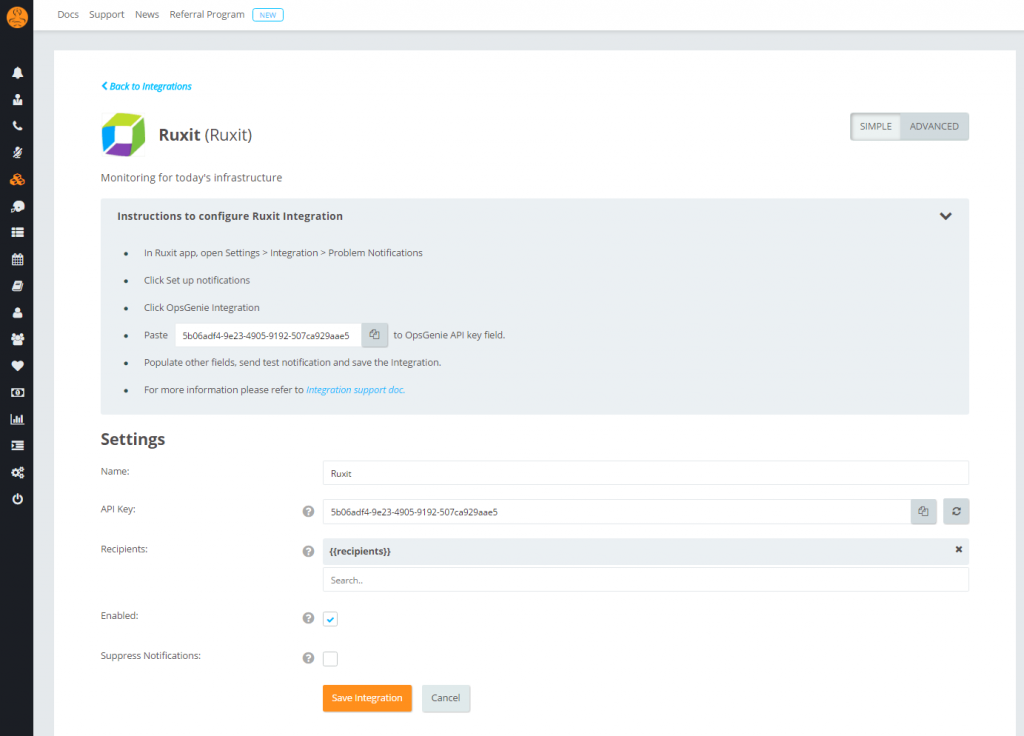Open the phone icon in sidebar
Viewport: 1024px width, 736px height.
[x=18, y=126]
